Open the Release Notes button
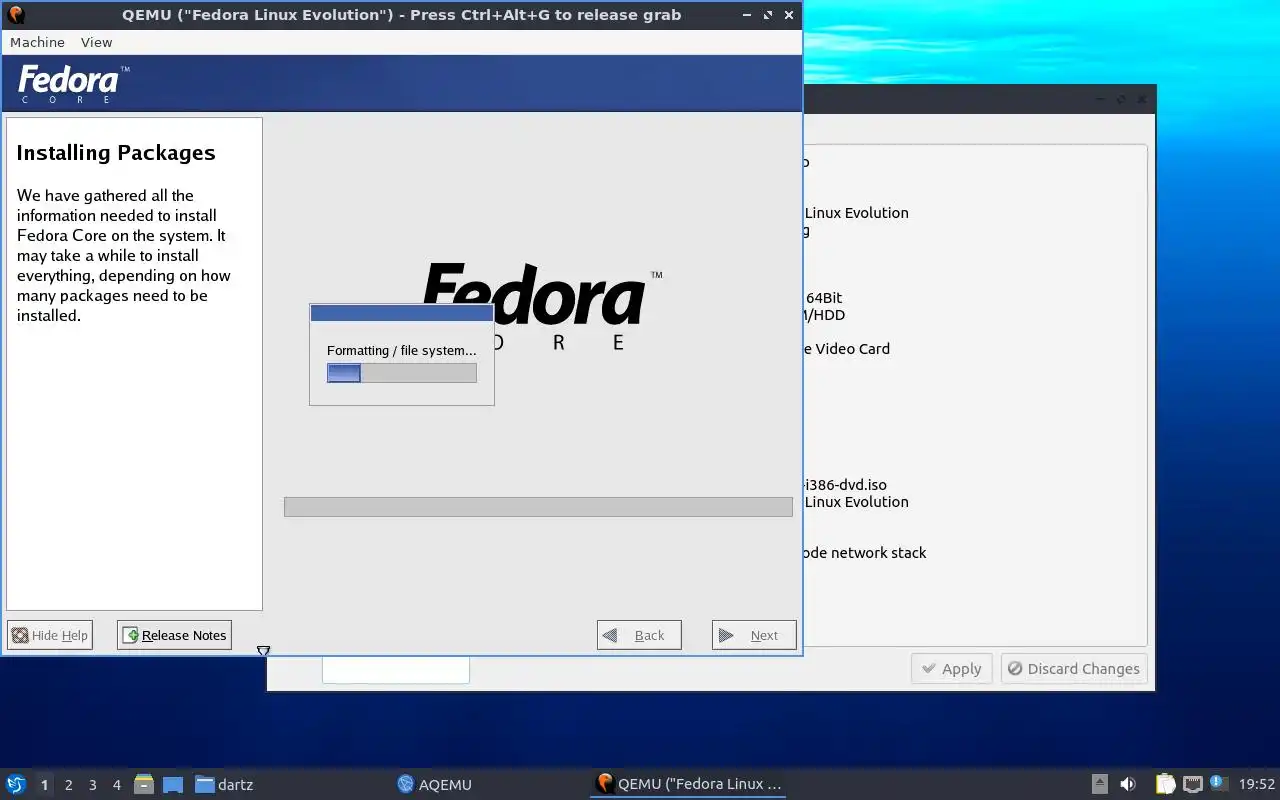Viewport: 1280px width, 800px height. click(x=174, y=635)
